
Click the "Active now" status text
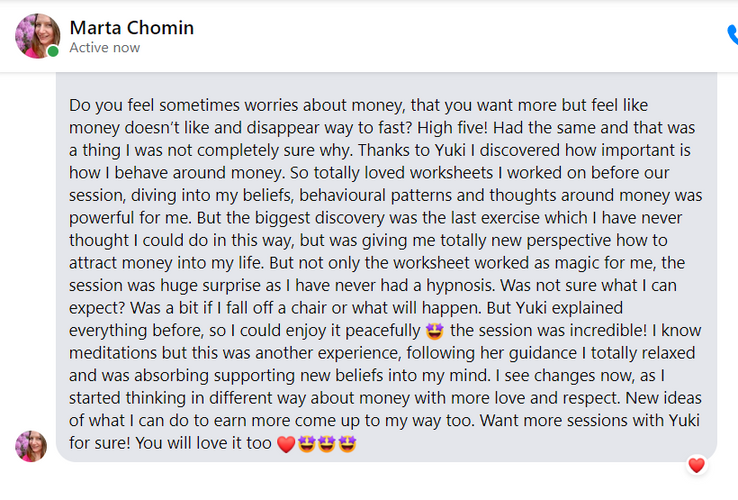pyautogui.click(x=104, y=48)
